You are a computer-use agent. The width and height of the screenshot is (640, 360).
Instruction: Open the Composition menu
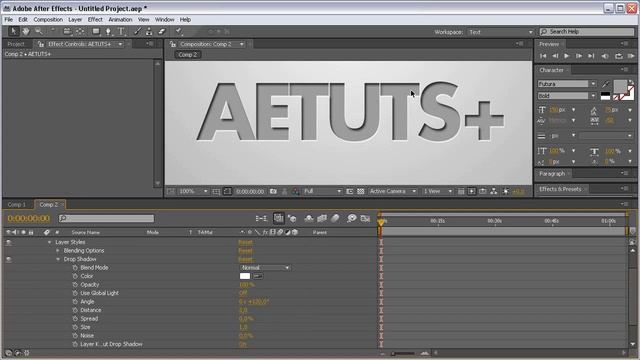48,20
